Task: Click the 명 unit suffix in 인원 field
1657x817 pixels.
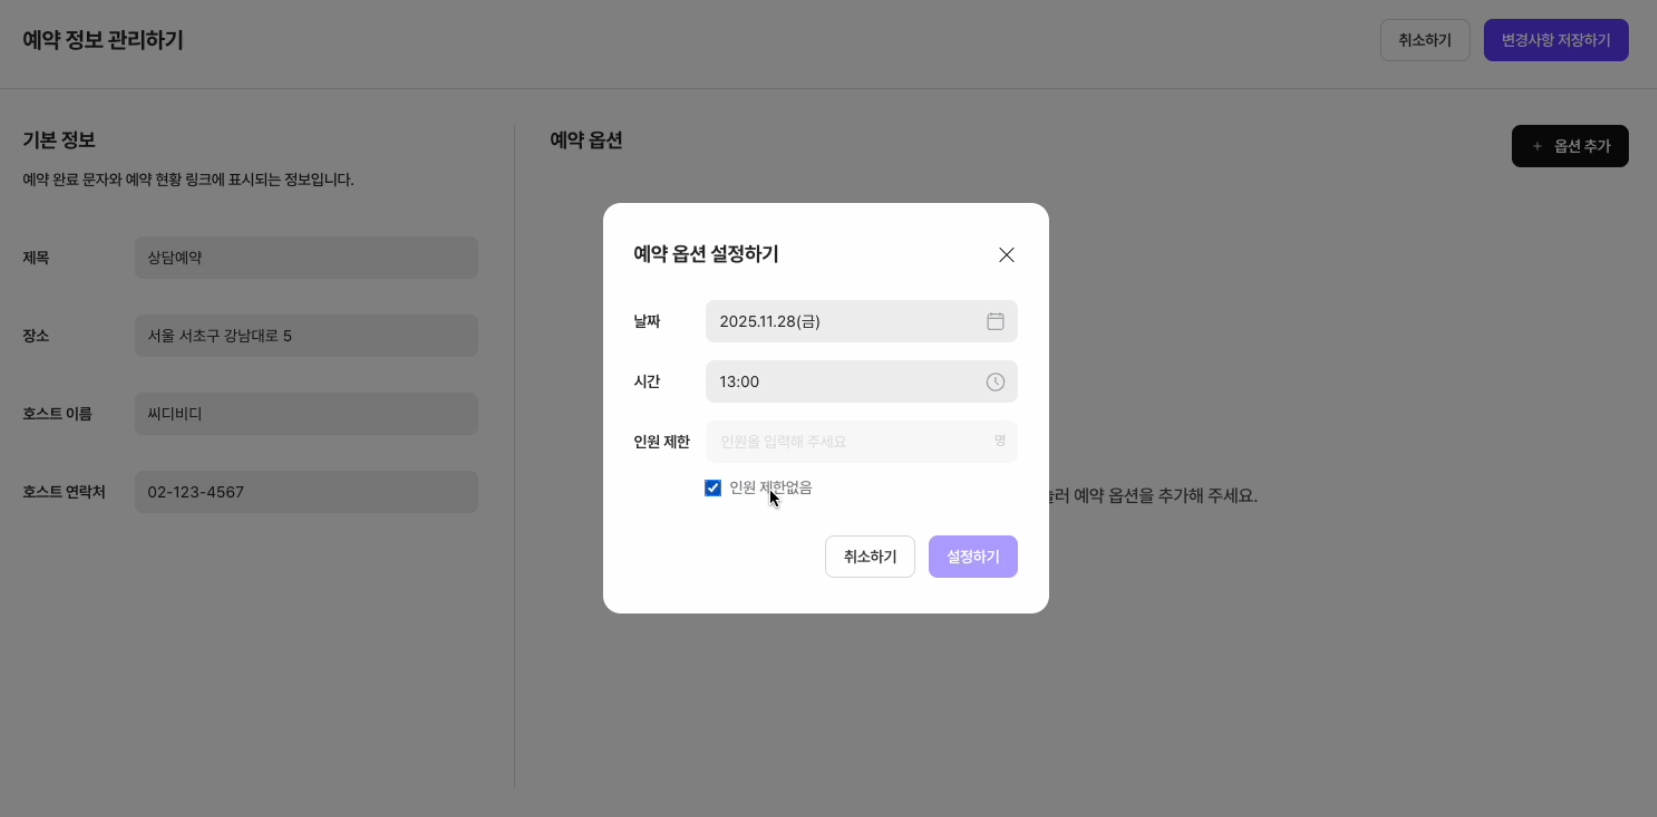Action: [x=1000, y=441]
